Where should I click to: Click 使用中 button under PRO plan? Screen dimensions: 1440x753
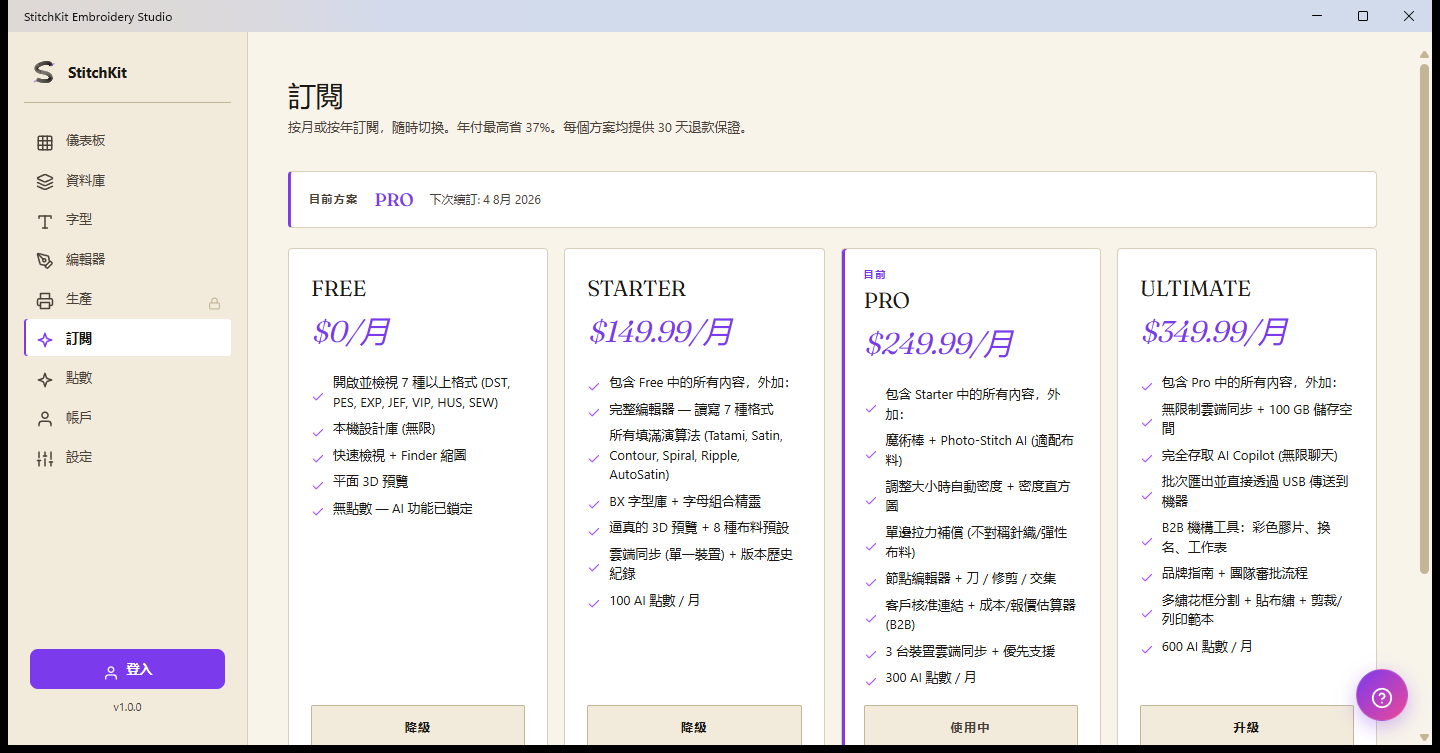pyautogui.click(x=971, y=726)
